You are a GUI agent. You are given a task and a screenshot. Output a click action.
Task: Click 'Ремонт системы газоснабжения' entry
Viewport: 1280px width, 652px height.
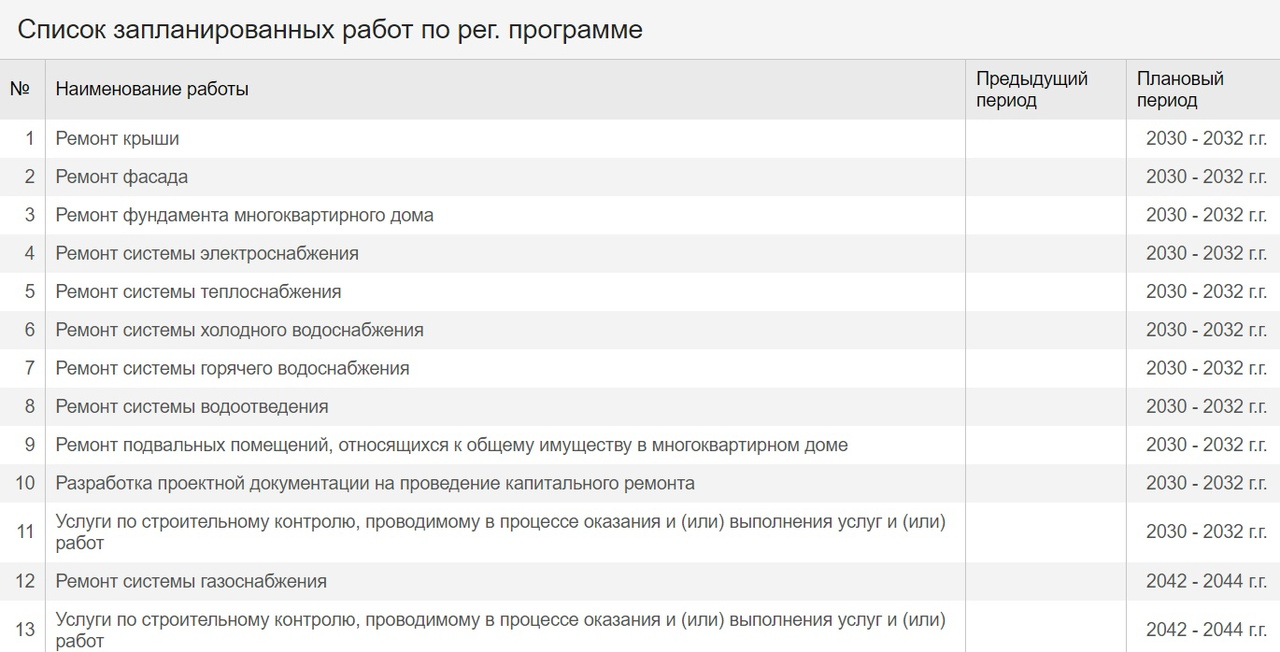[191, 581]
